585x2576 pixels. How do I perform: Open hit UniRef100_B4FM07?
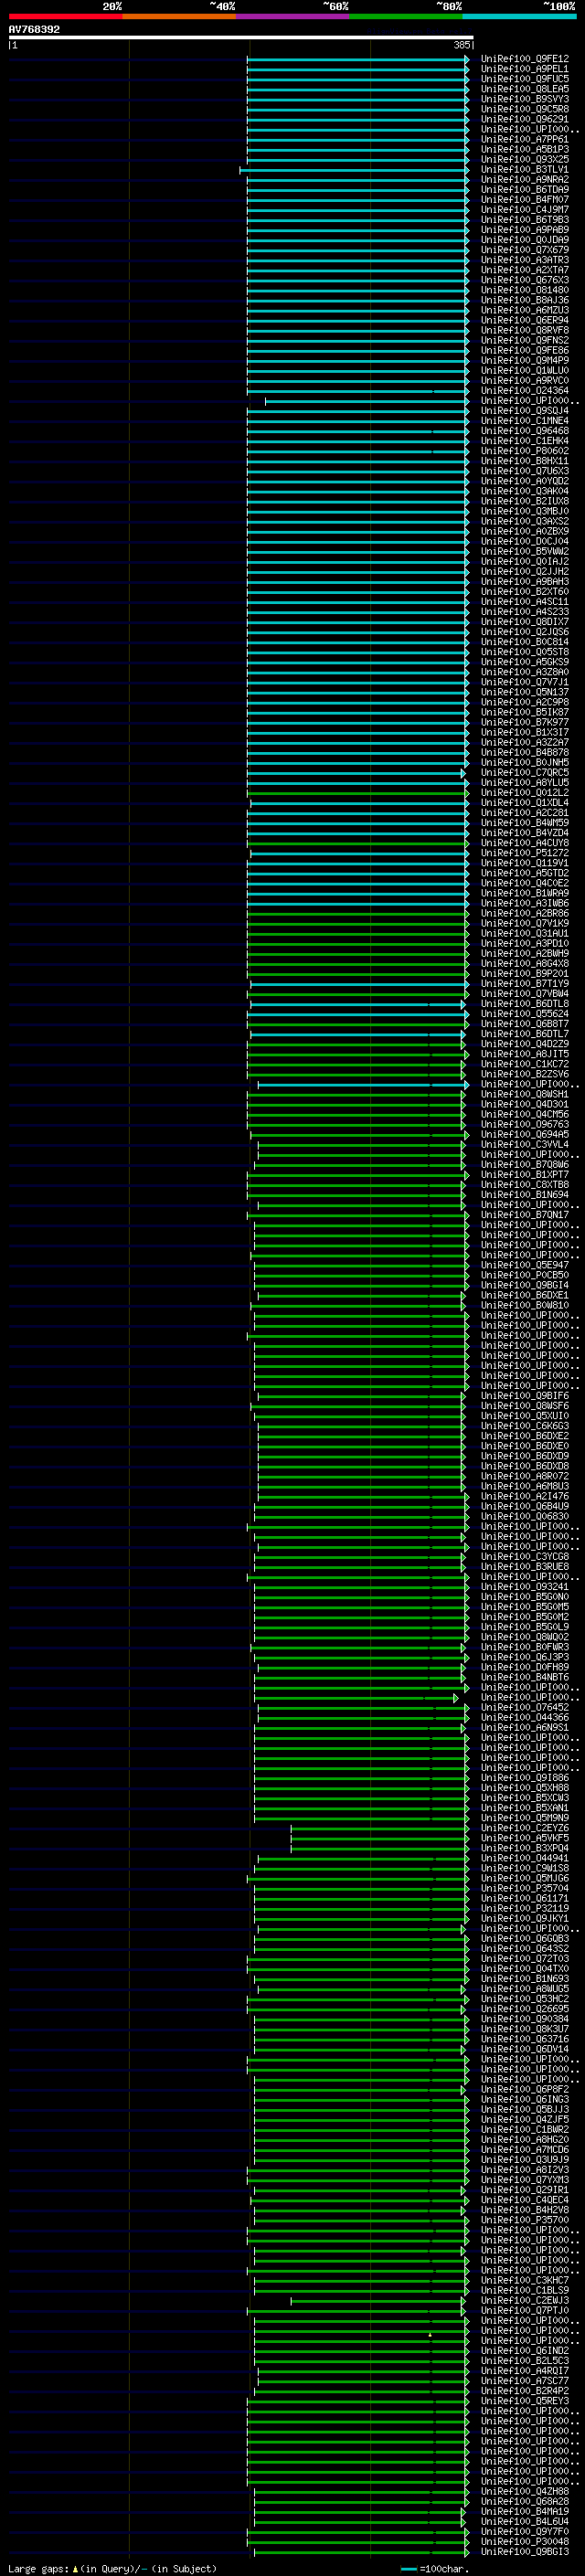(524, 200)
